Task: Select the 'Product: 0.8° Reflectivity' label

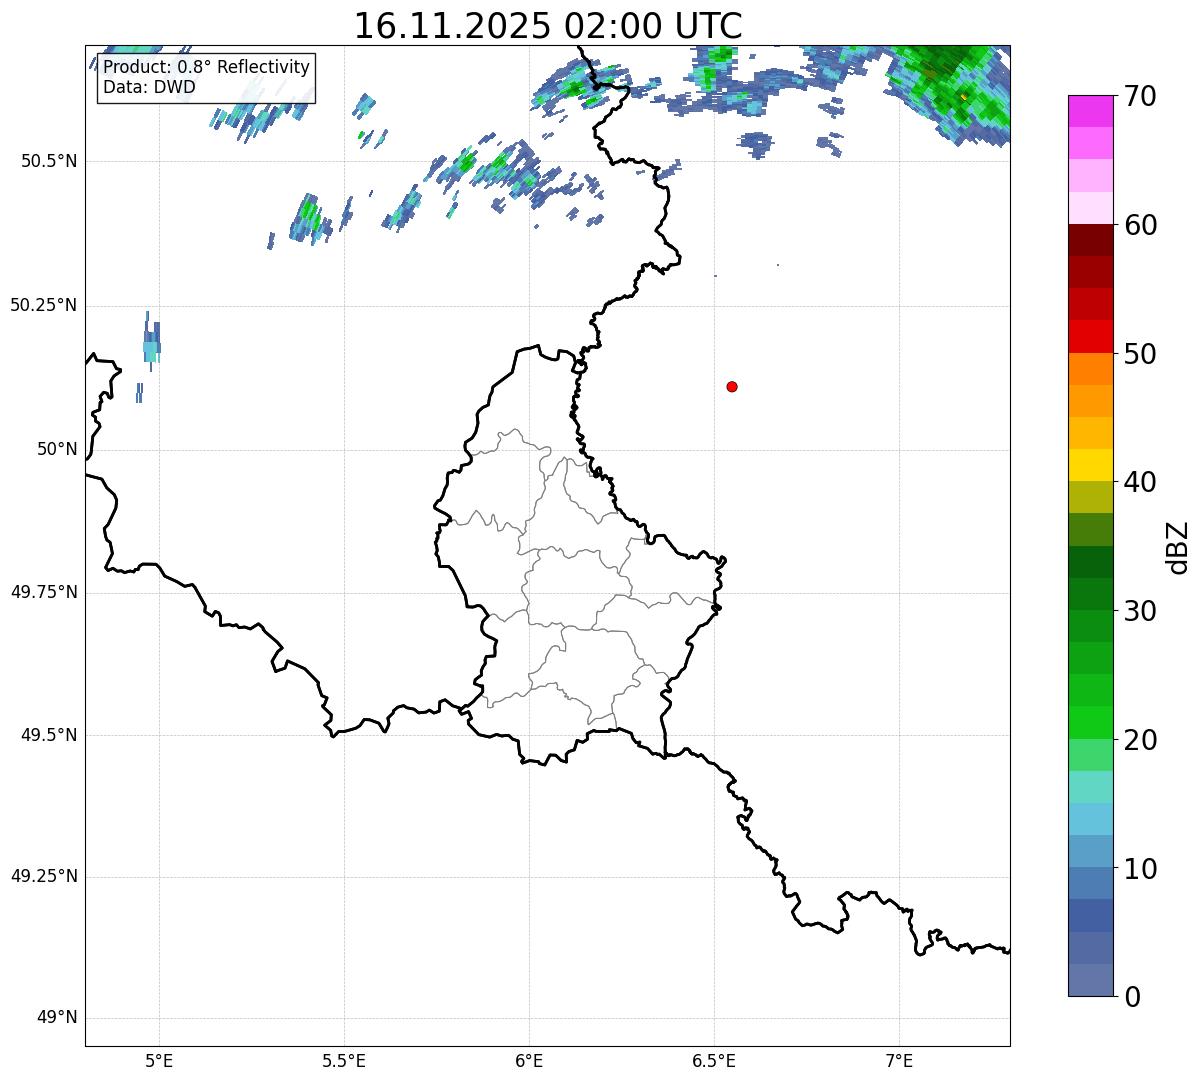Action: click(x=207, y=67)
